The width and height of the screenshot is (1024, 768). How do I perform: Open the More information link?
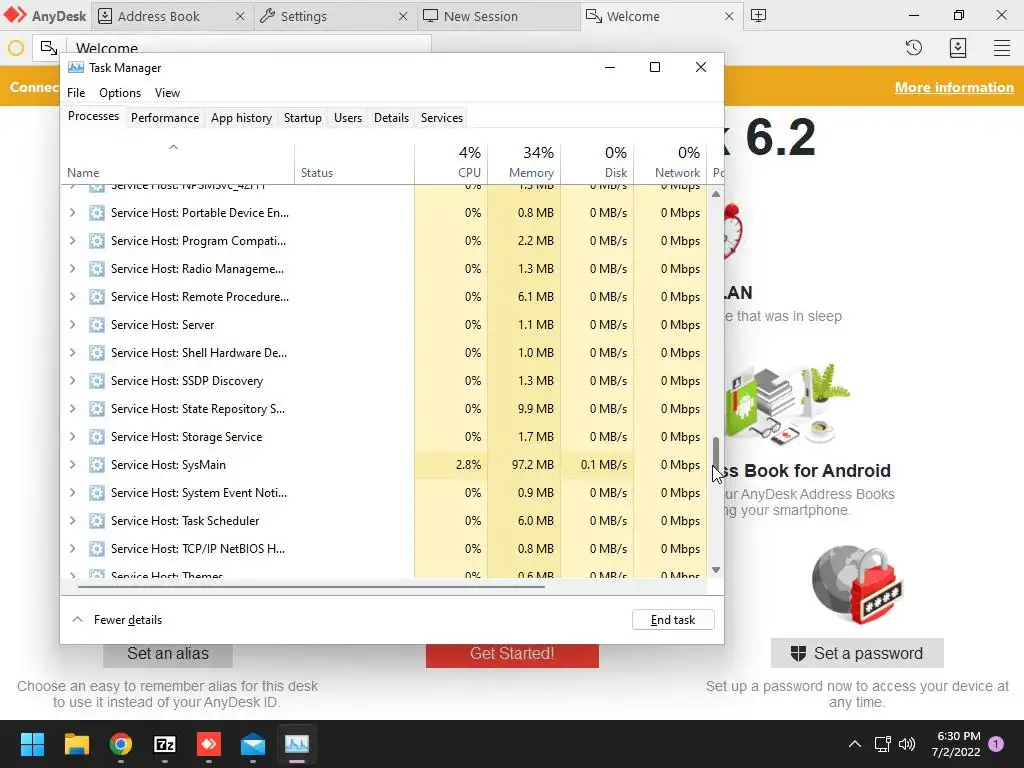tap(954, 88)
